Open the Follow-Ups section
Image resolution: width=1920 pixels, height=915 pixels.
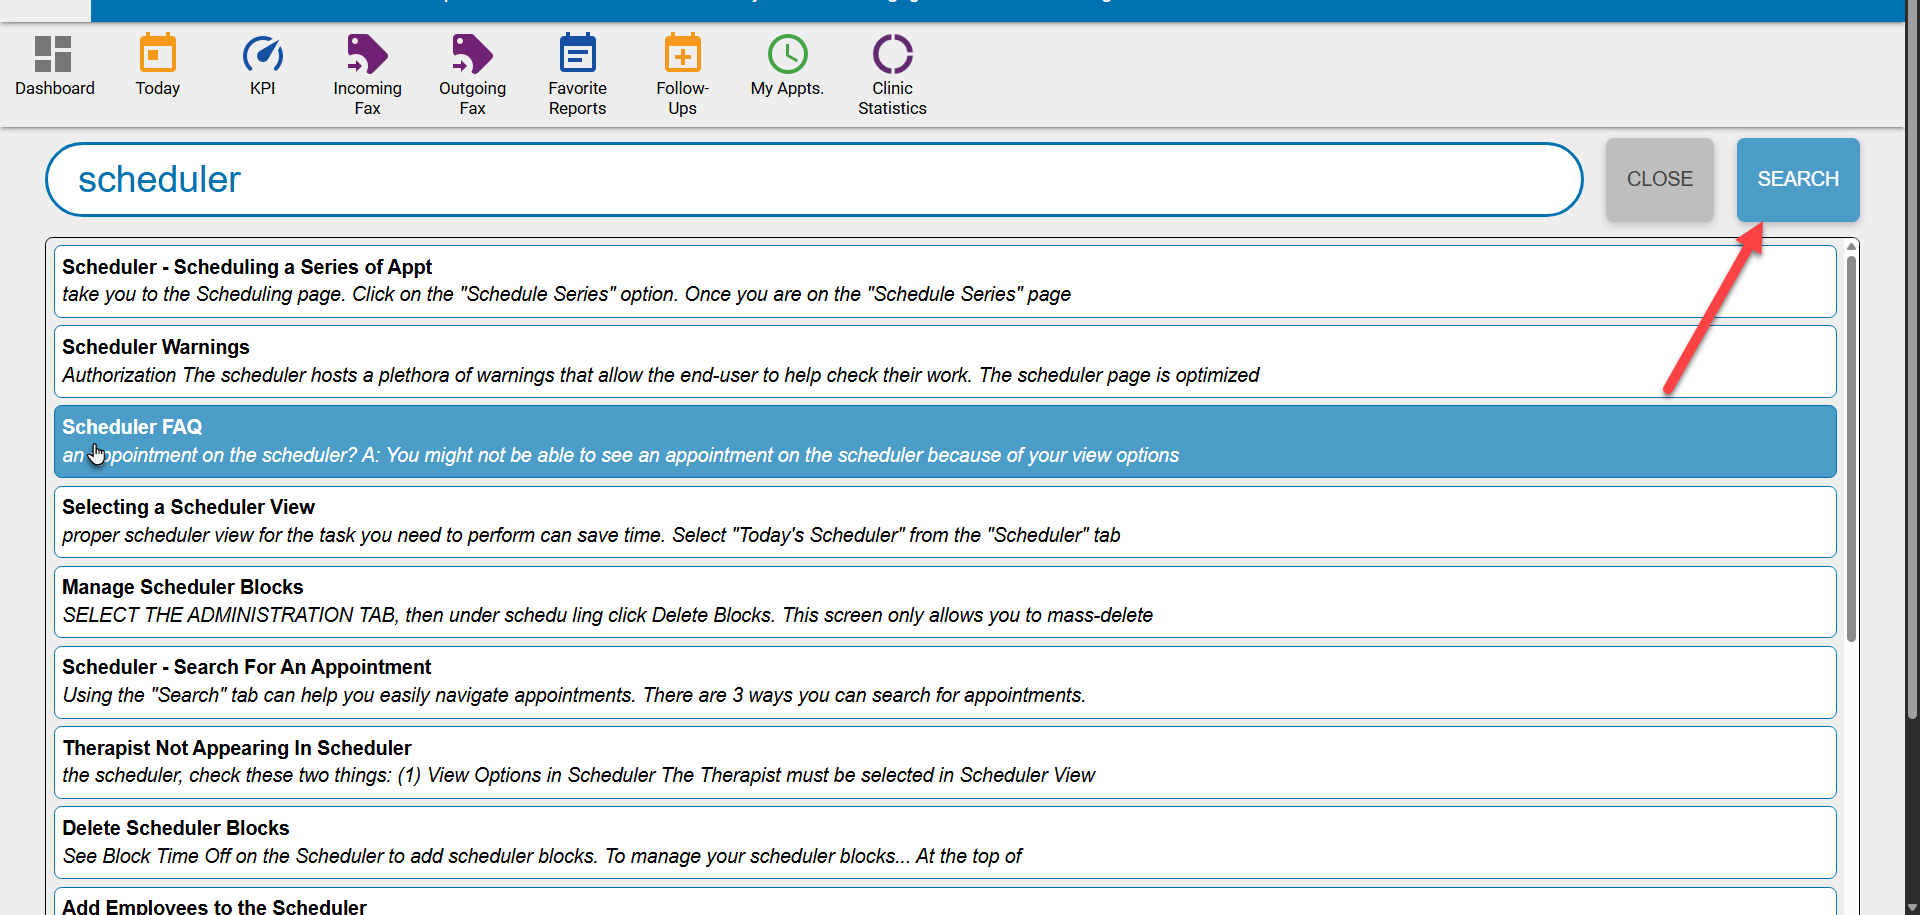[681, 70]
